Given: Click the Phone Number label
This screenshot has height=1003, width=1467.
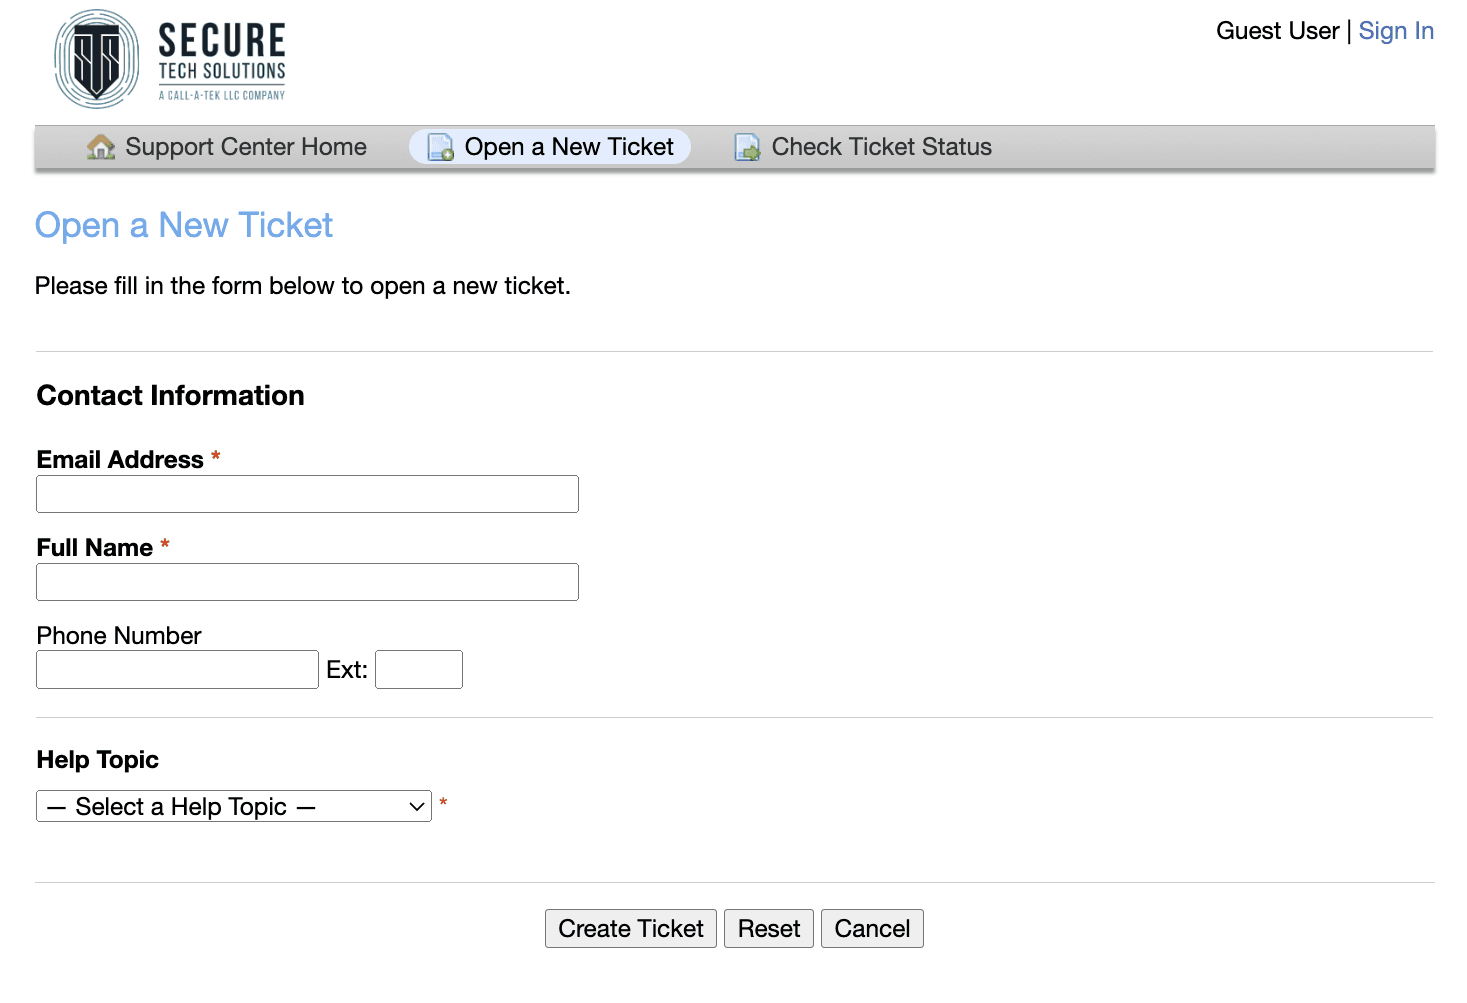Looking at the screenshot, I should tap(119, 636).
